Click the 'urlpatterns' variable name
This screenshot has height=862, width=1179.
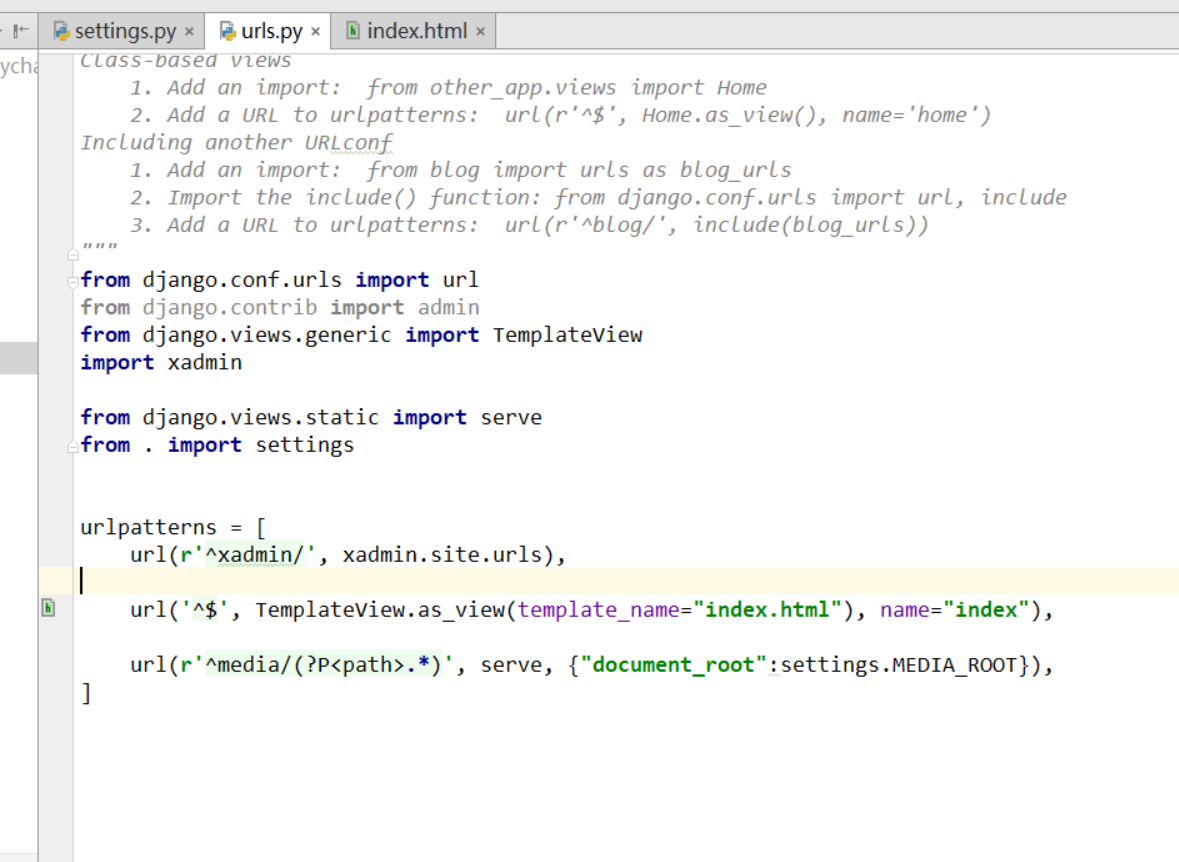click(x=148, y=527)
